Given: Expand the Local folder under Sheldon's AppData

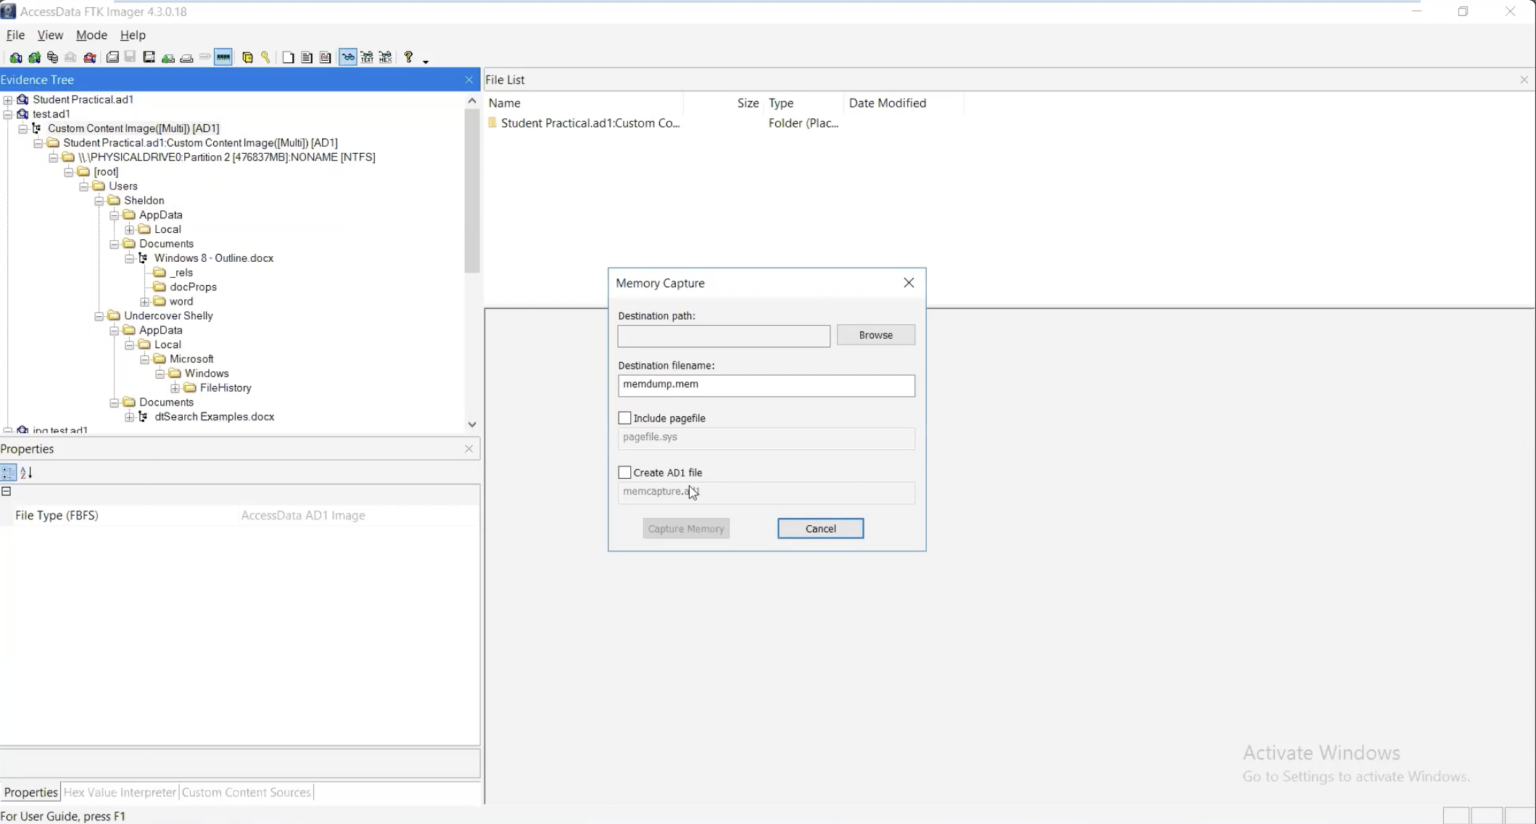Looking at the screenshot, I should (130, 229).
